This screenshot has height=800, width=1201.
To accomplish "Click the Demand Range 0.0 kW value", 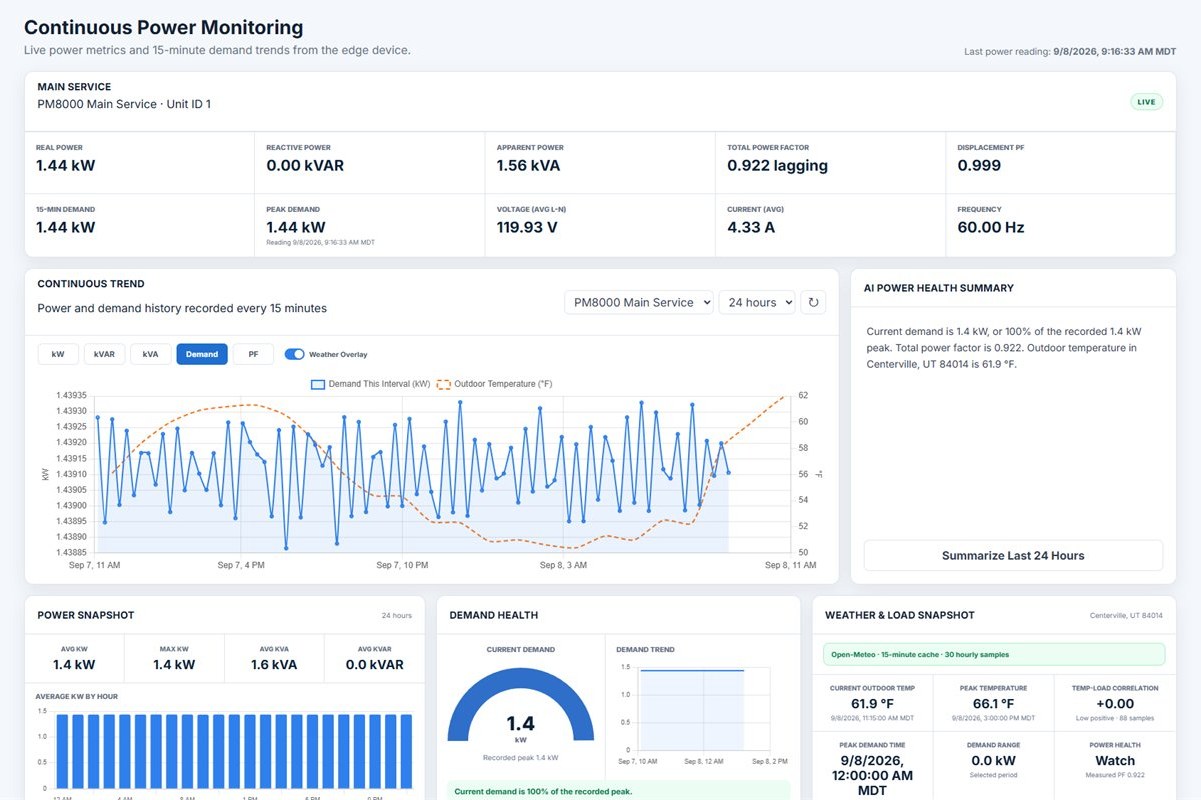I will tap(994, 761).
